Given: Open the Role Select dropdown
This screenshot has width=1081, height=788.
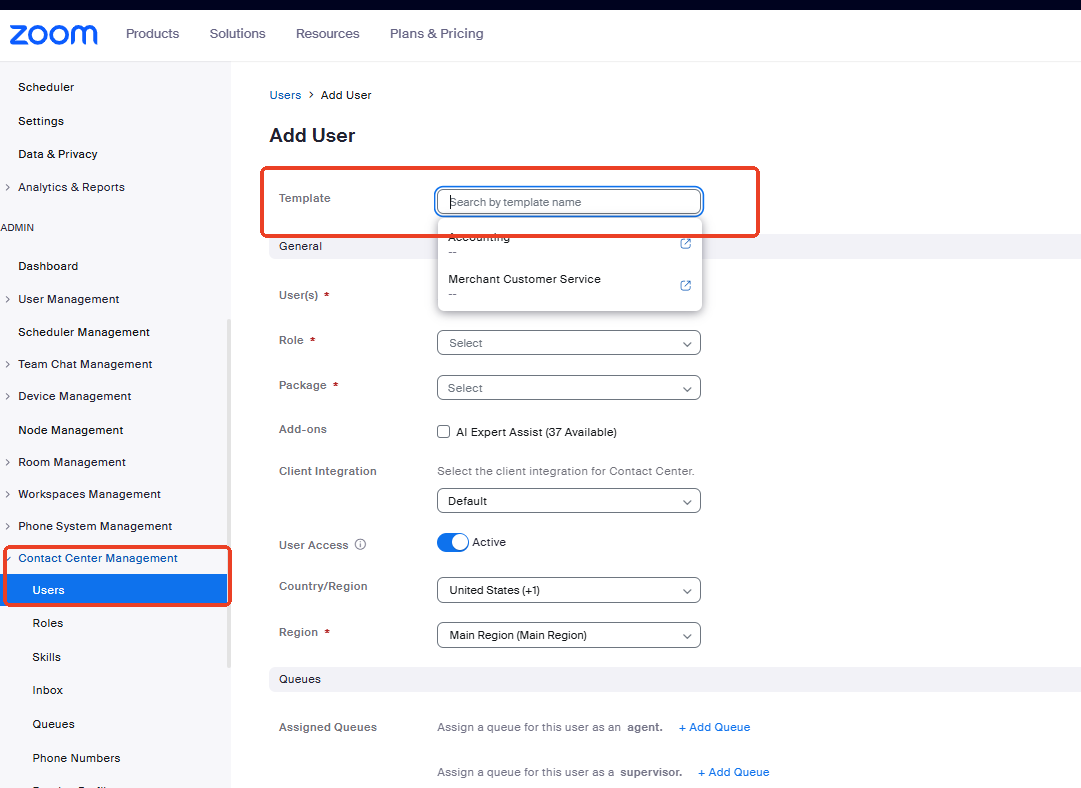Looking at the screenshot, I should tap(569, 343).
